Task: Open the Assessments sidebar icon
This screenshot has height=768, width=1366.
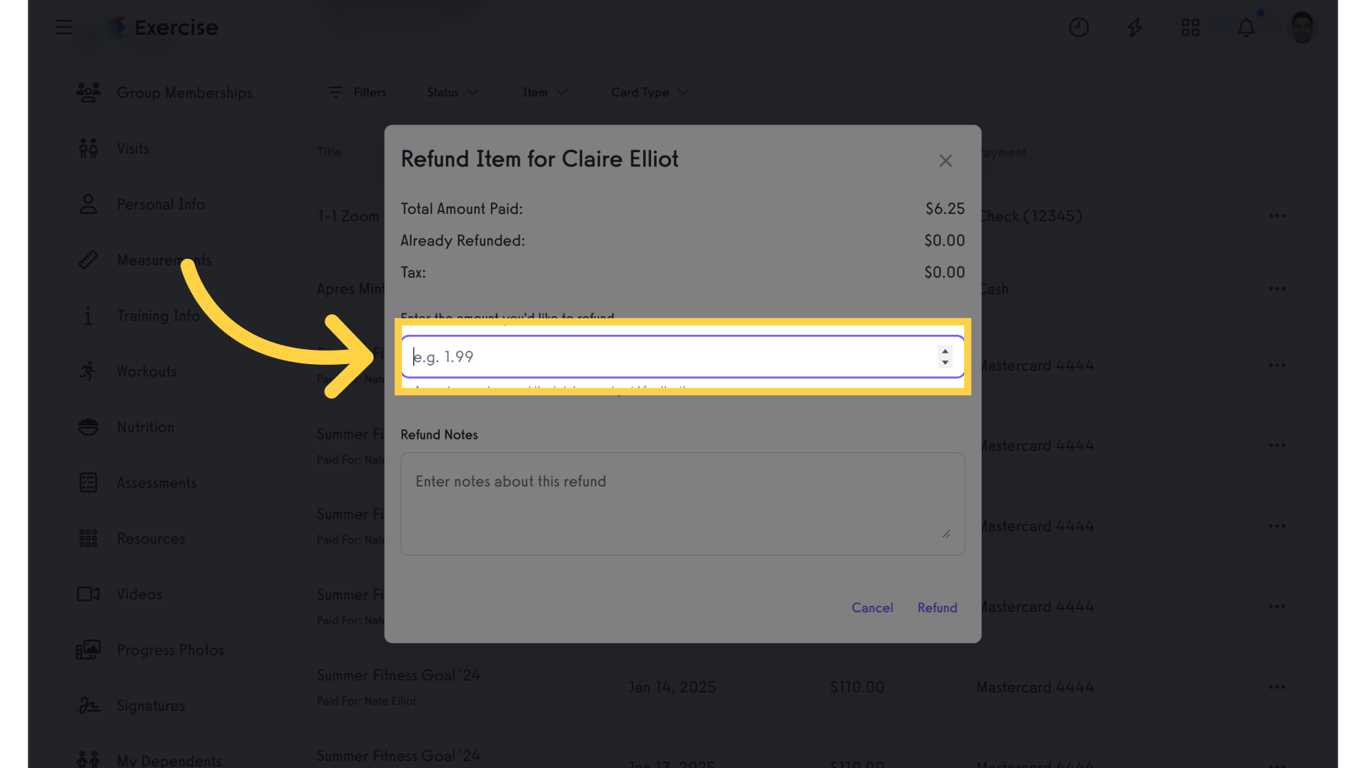Action: point(88,482)
